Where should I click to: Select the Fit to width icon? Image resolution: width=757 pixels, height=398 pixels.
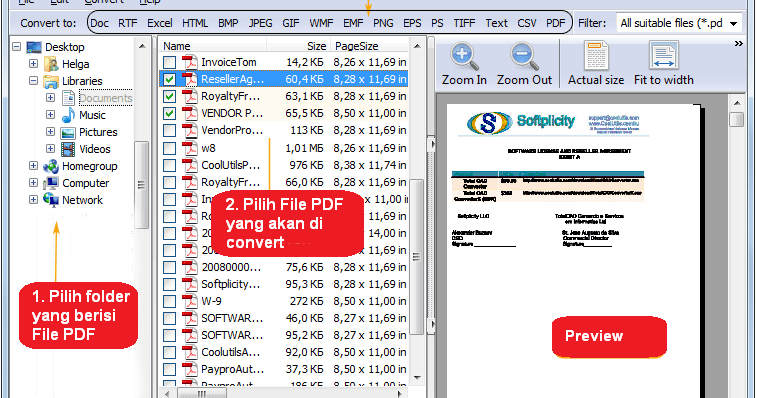click(x=664, y=55)
